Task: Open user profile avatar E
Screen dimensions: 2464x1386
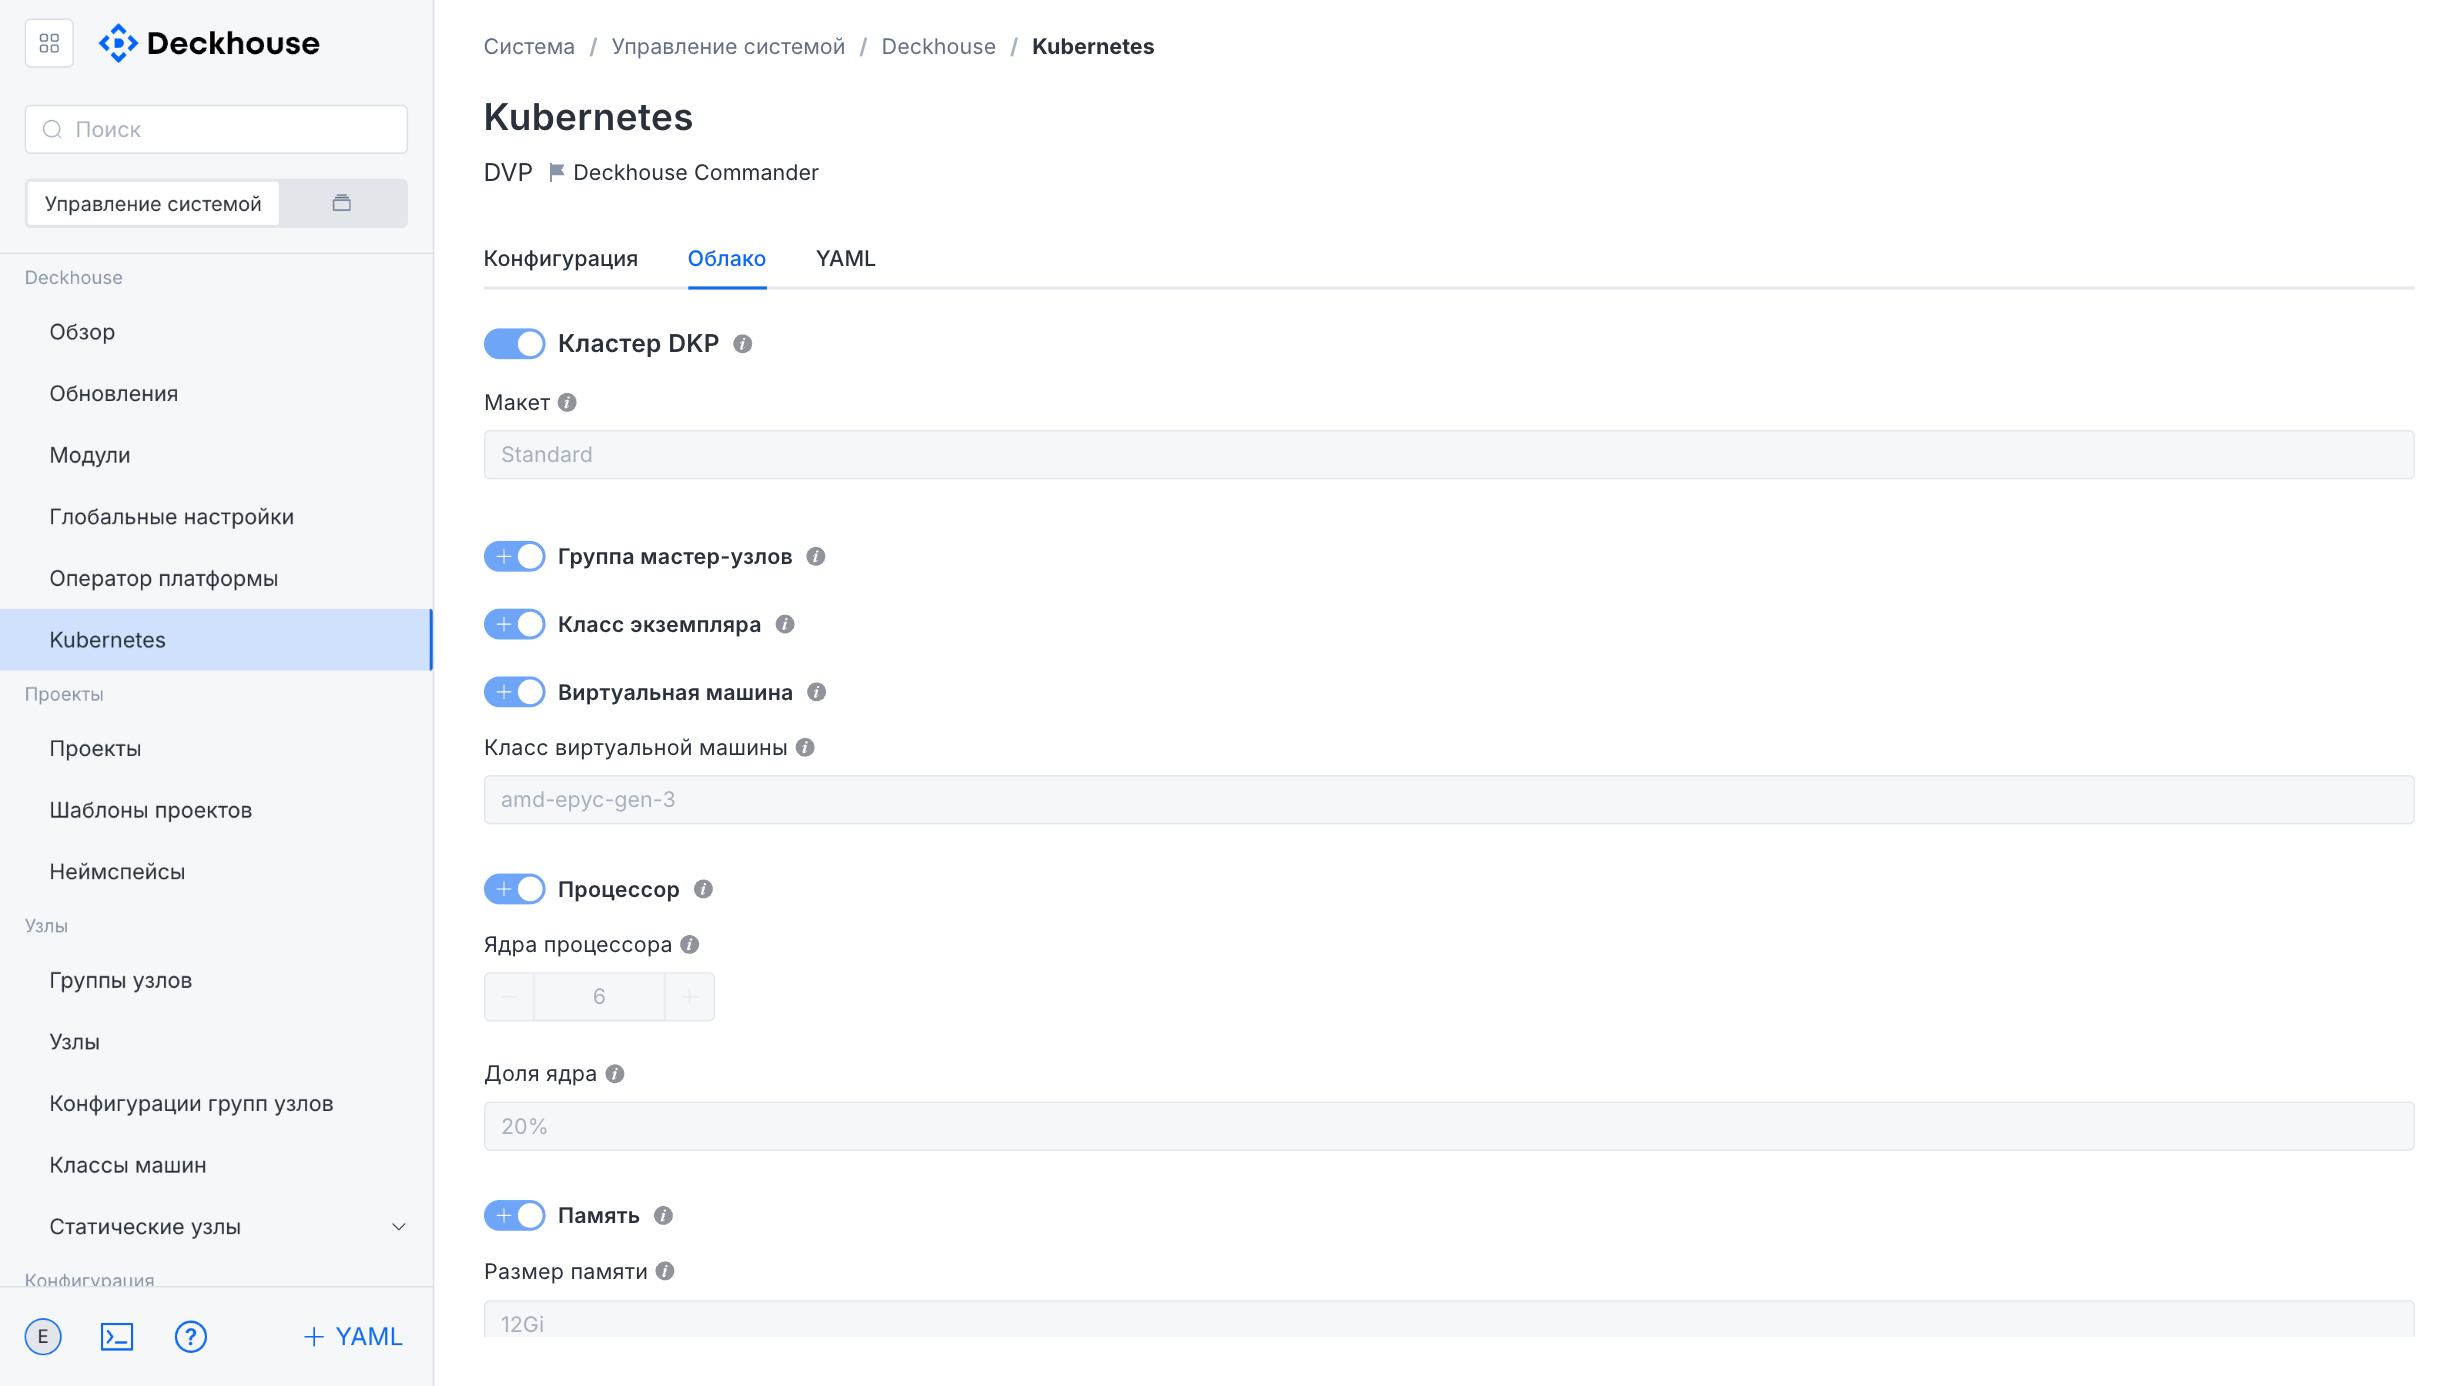Action: pyautogui.click(x=43, y=1337)
